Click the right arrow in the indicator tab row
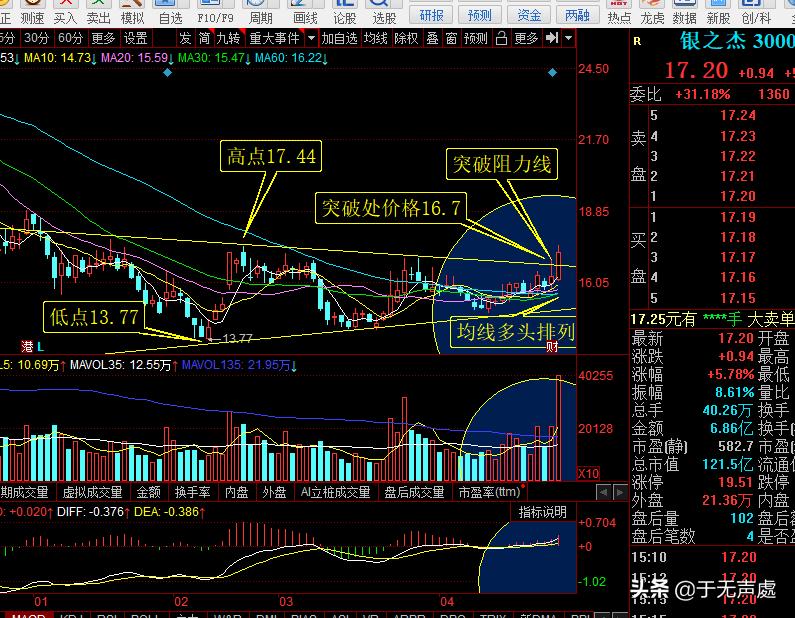 click(620, 492)
